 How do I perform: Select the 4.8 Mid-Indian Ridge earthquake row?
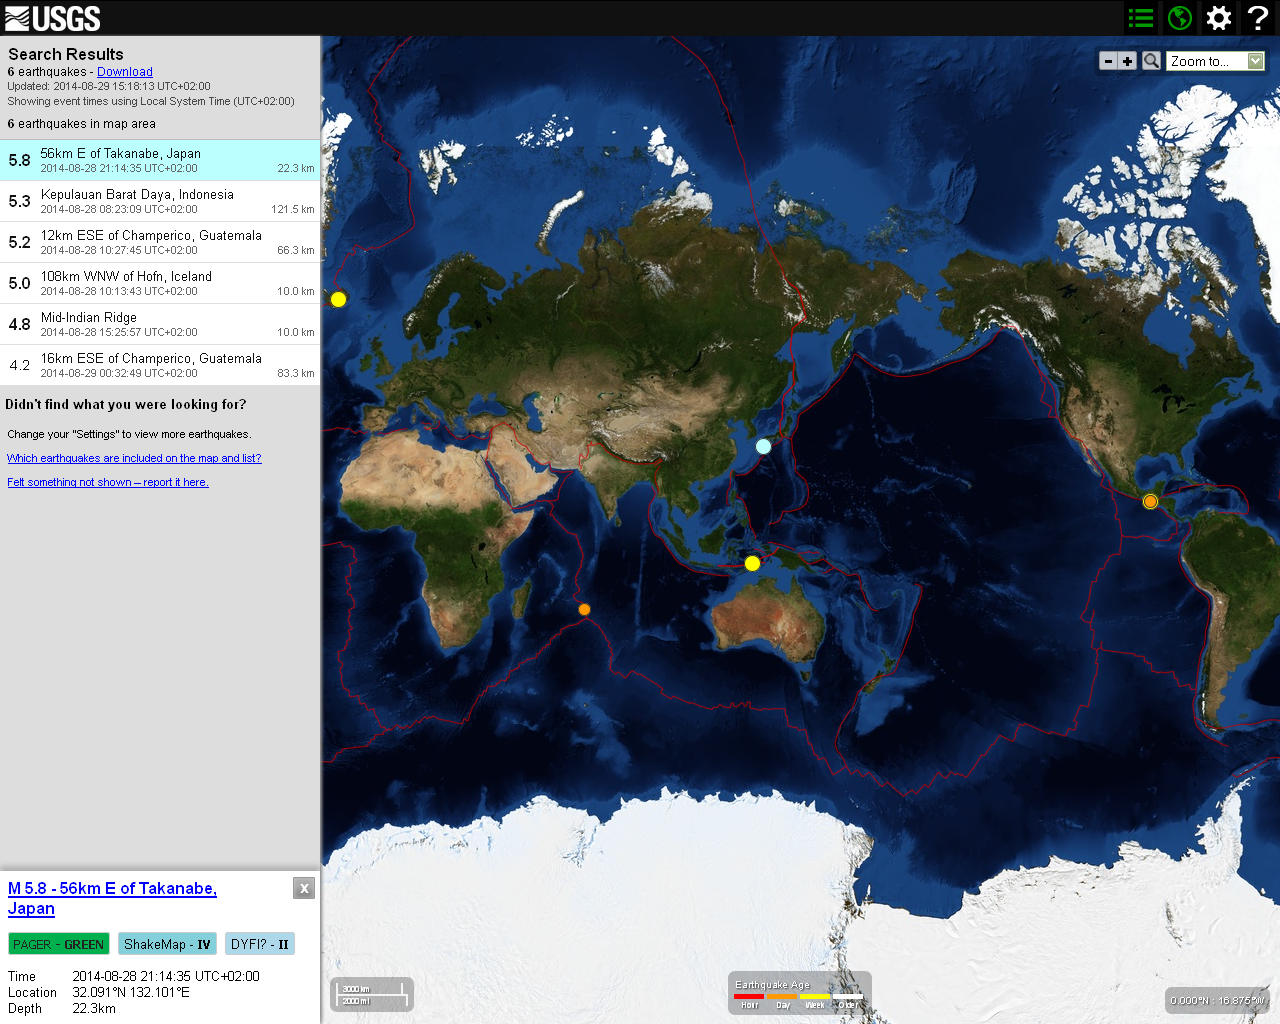tap(160, 324)
